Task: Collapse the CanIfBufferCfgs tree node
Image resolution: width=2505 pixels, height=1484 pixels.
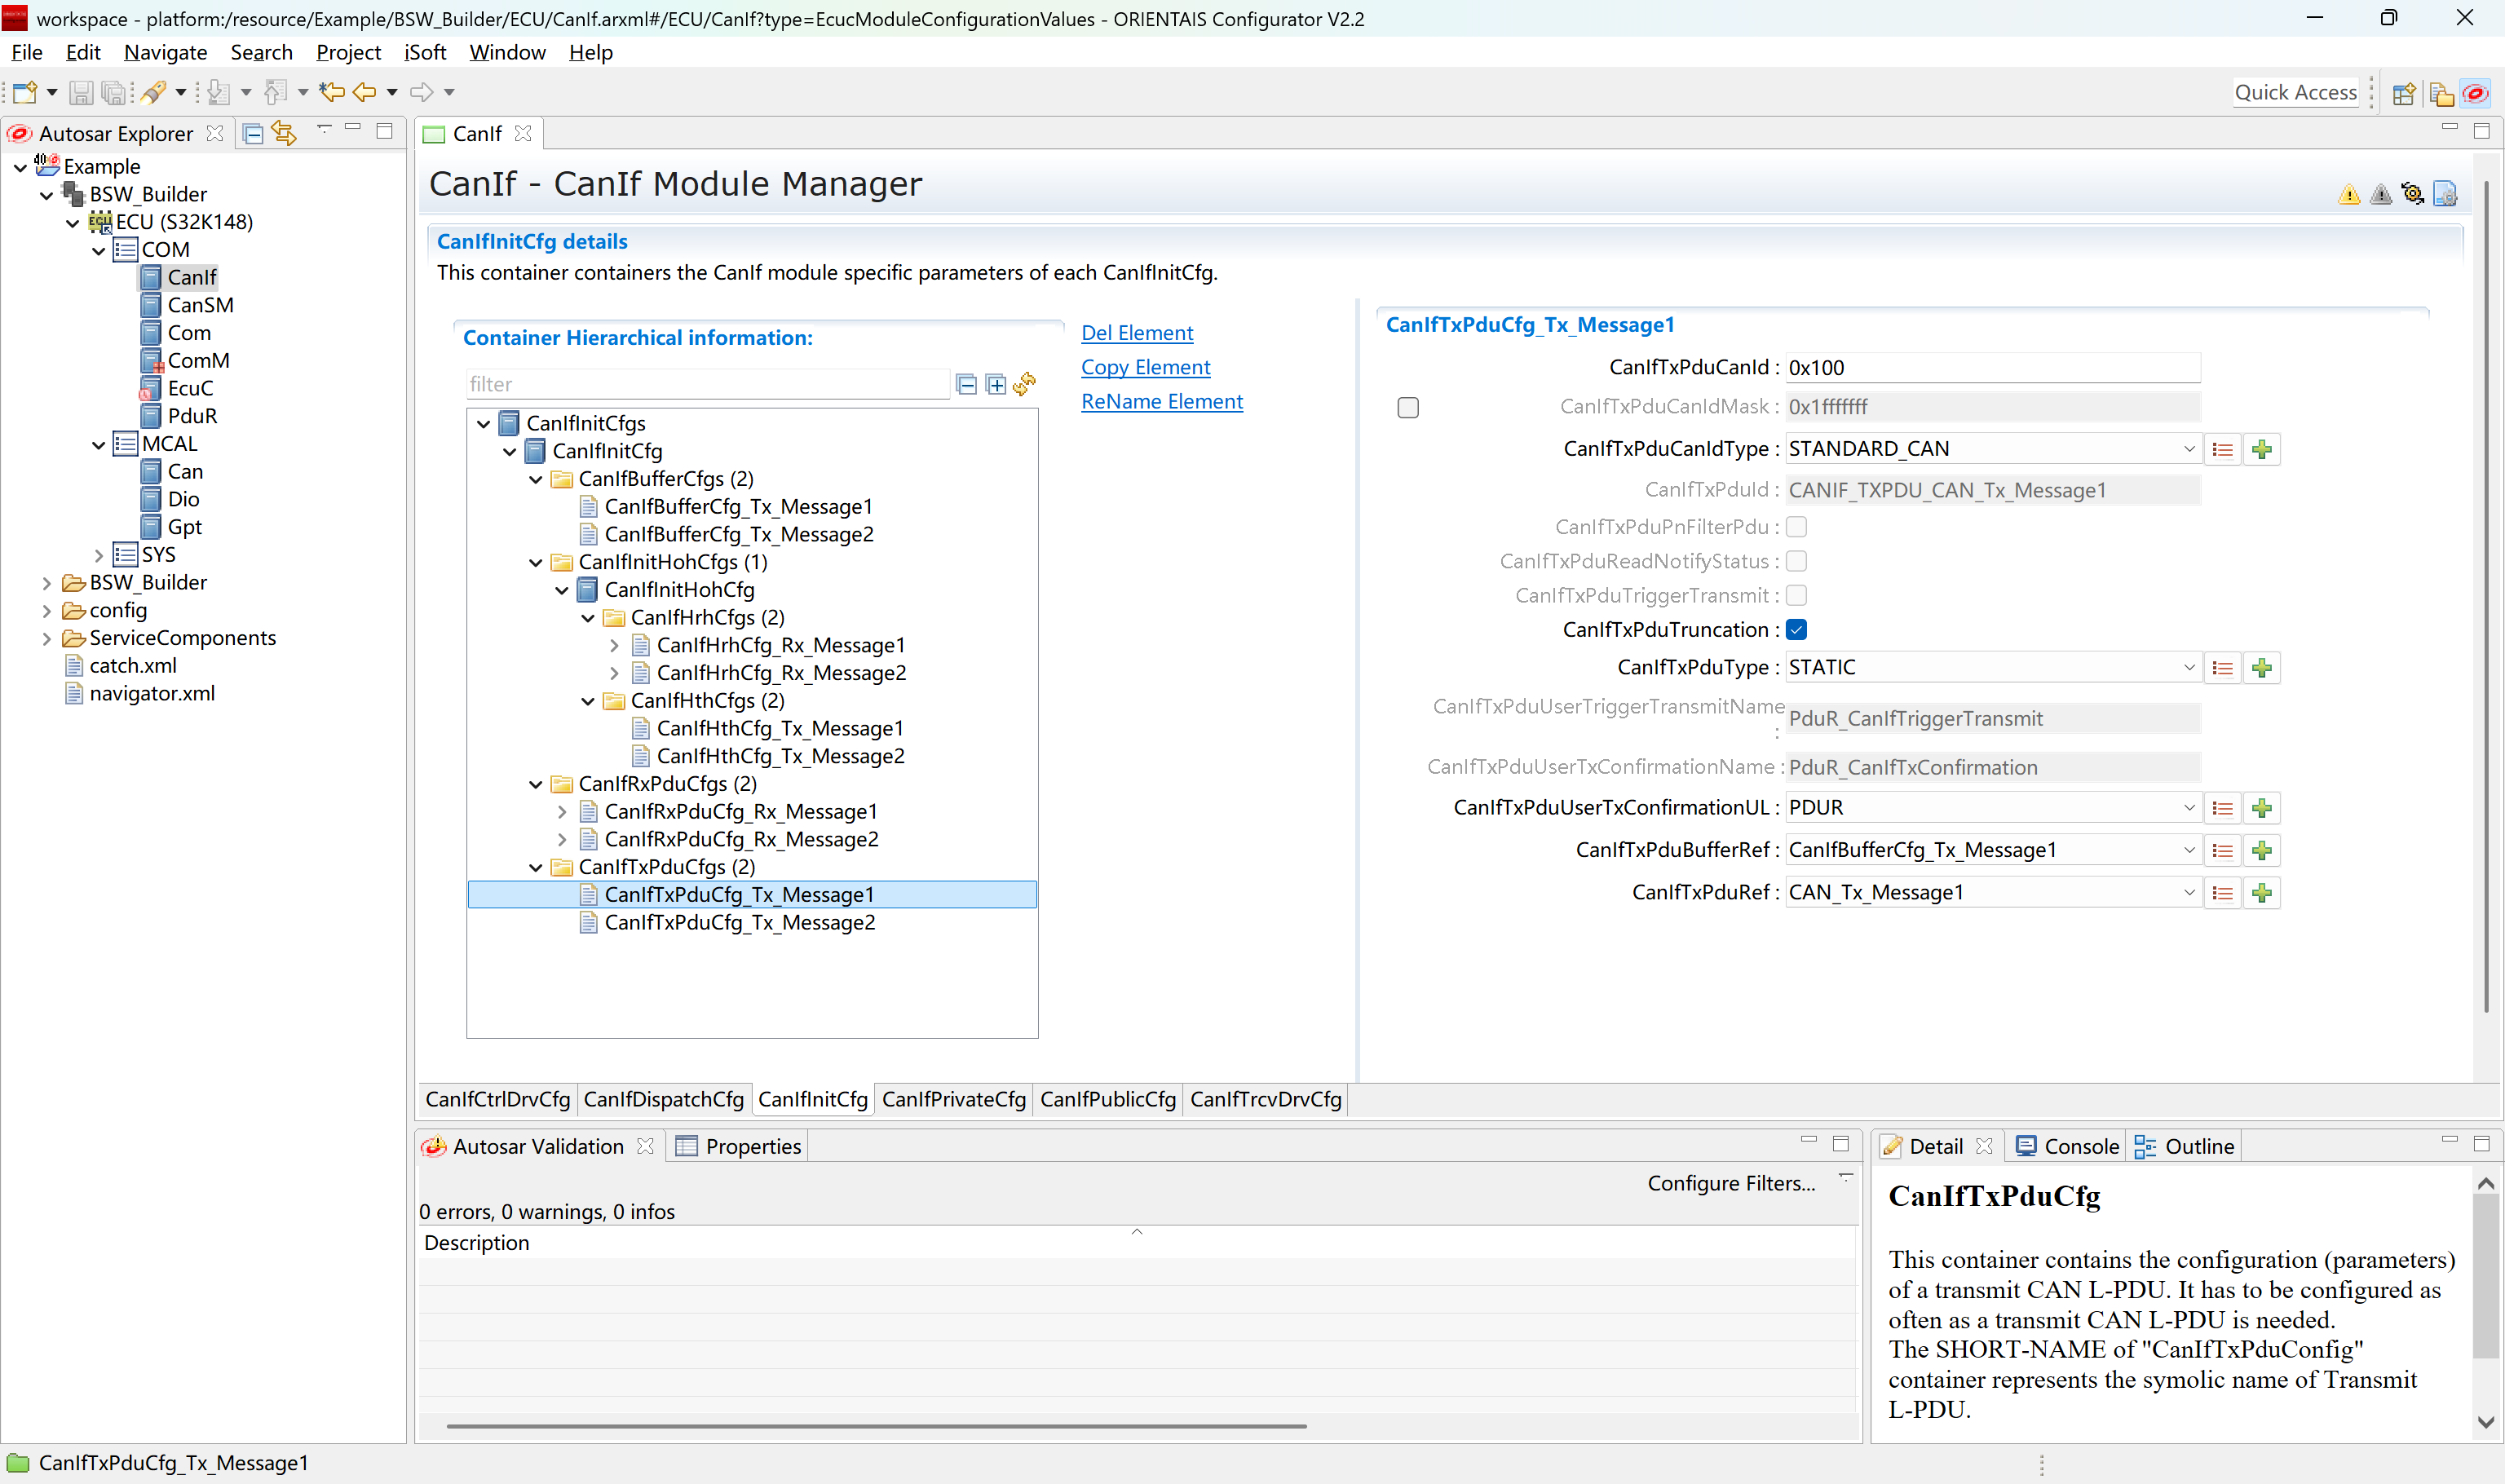Action: (x=536, y=479)
